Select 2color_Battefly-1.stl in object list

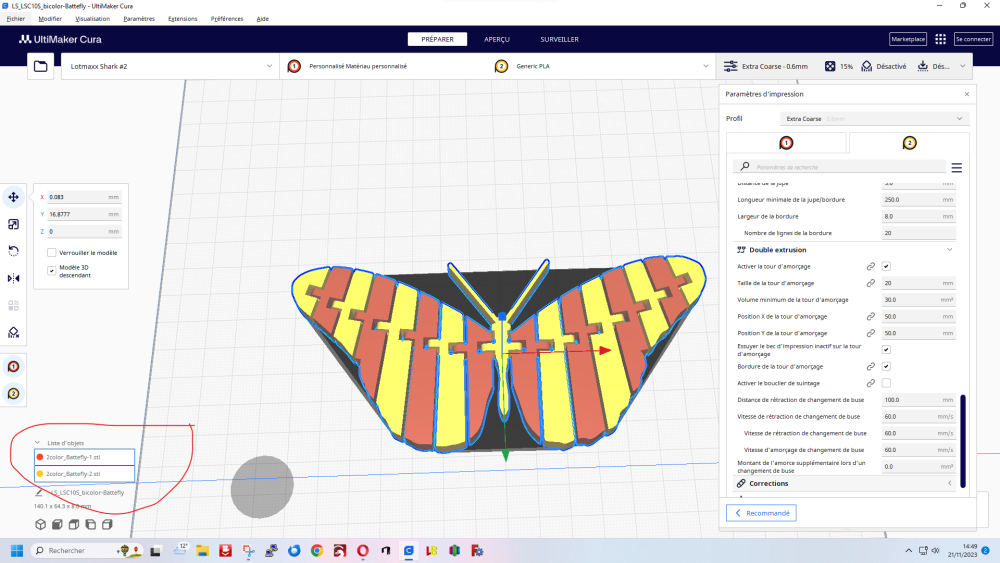(x=84, y=457)
